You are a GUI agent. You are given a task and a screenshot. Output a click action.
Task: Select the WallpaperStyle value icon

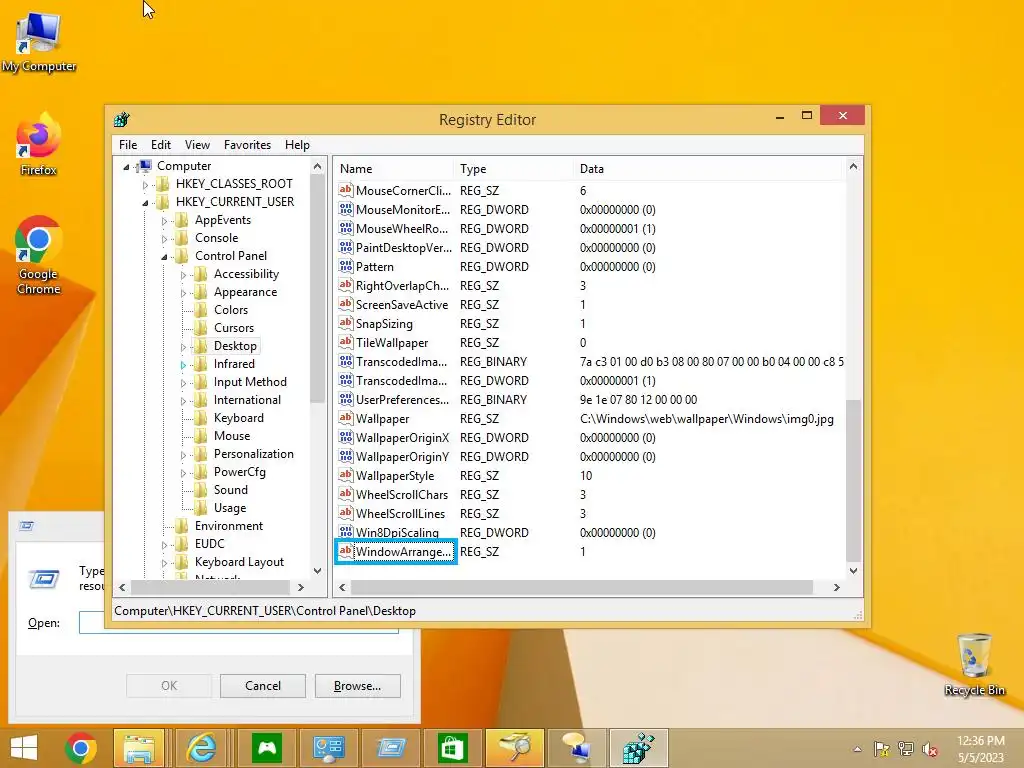pyautogui.click(x=345, y=475)
